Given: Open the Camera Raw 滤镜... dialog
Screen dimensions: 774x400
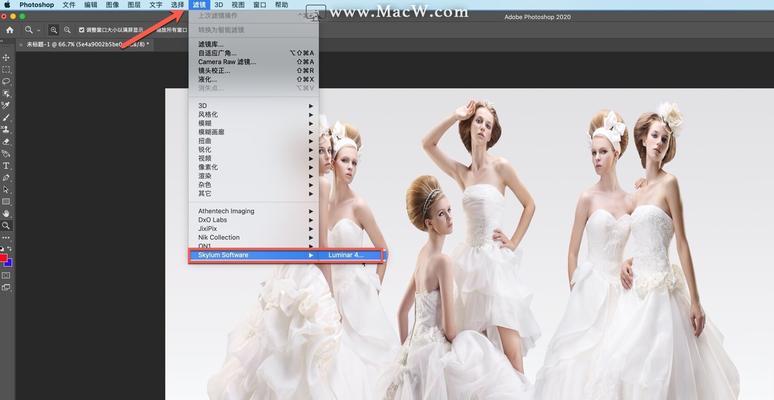Looking at the screenshot, I should coord(254,62).
